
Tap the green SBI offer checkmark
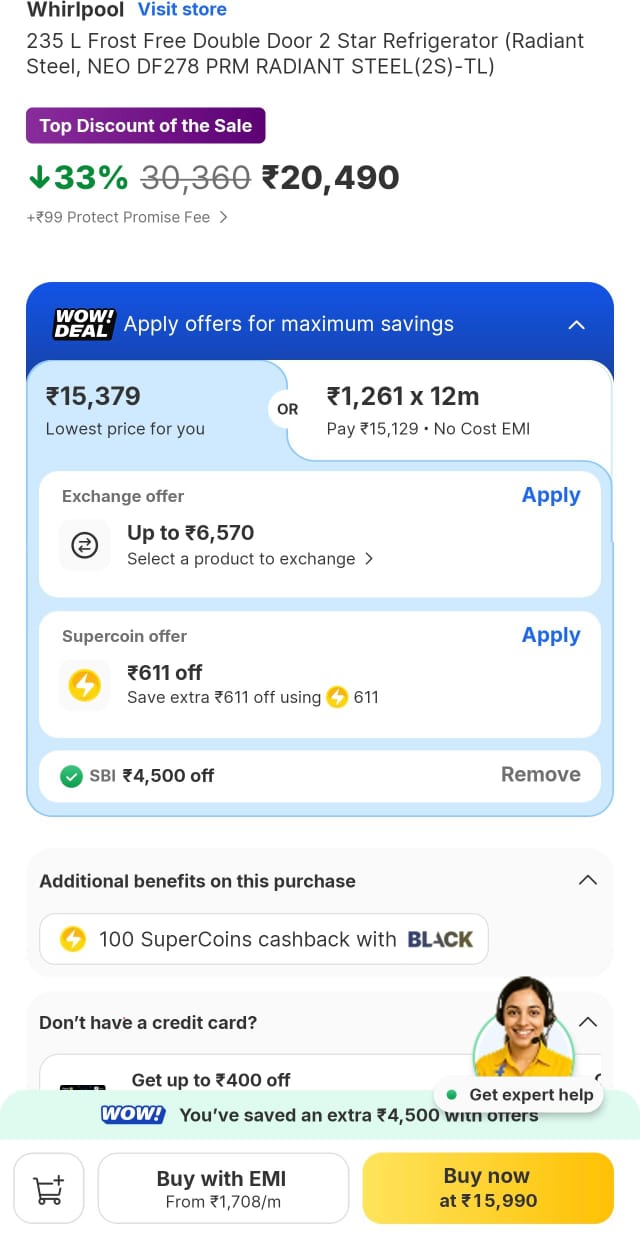(71, 776)
